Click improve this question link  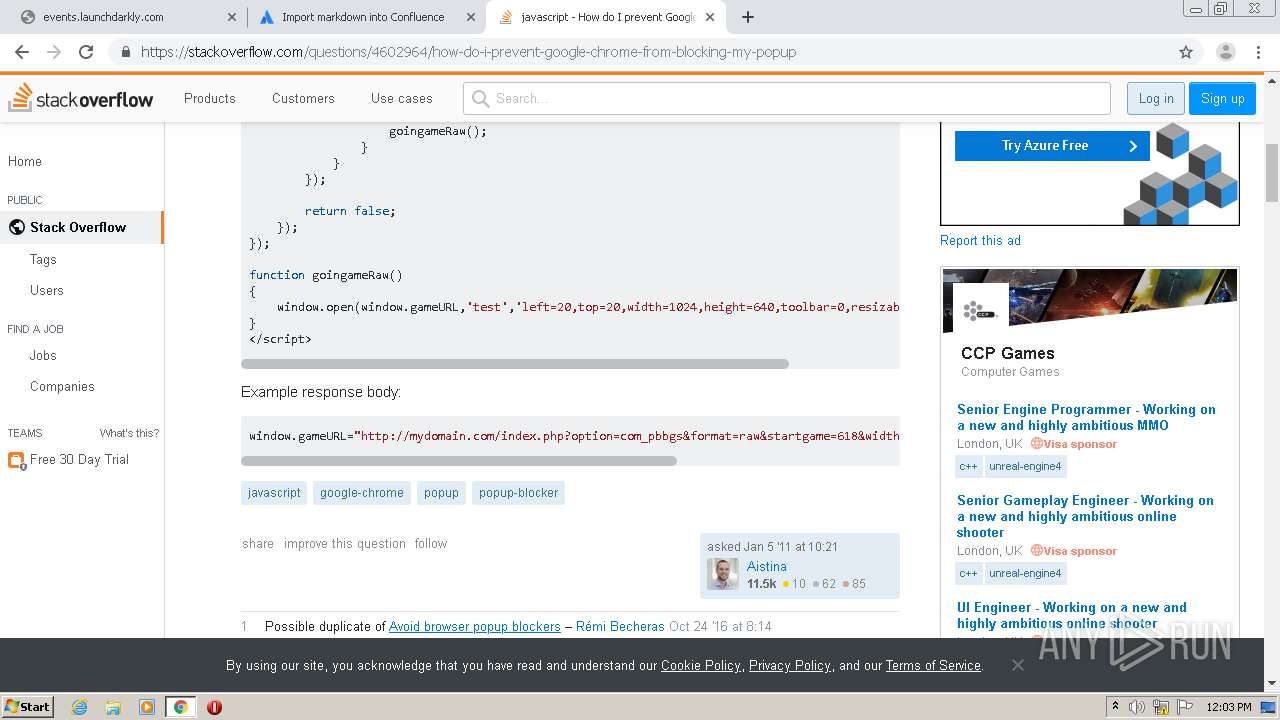click(345, 543)
